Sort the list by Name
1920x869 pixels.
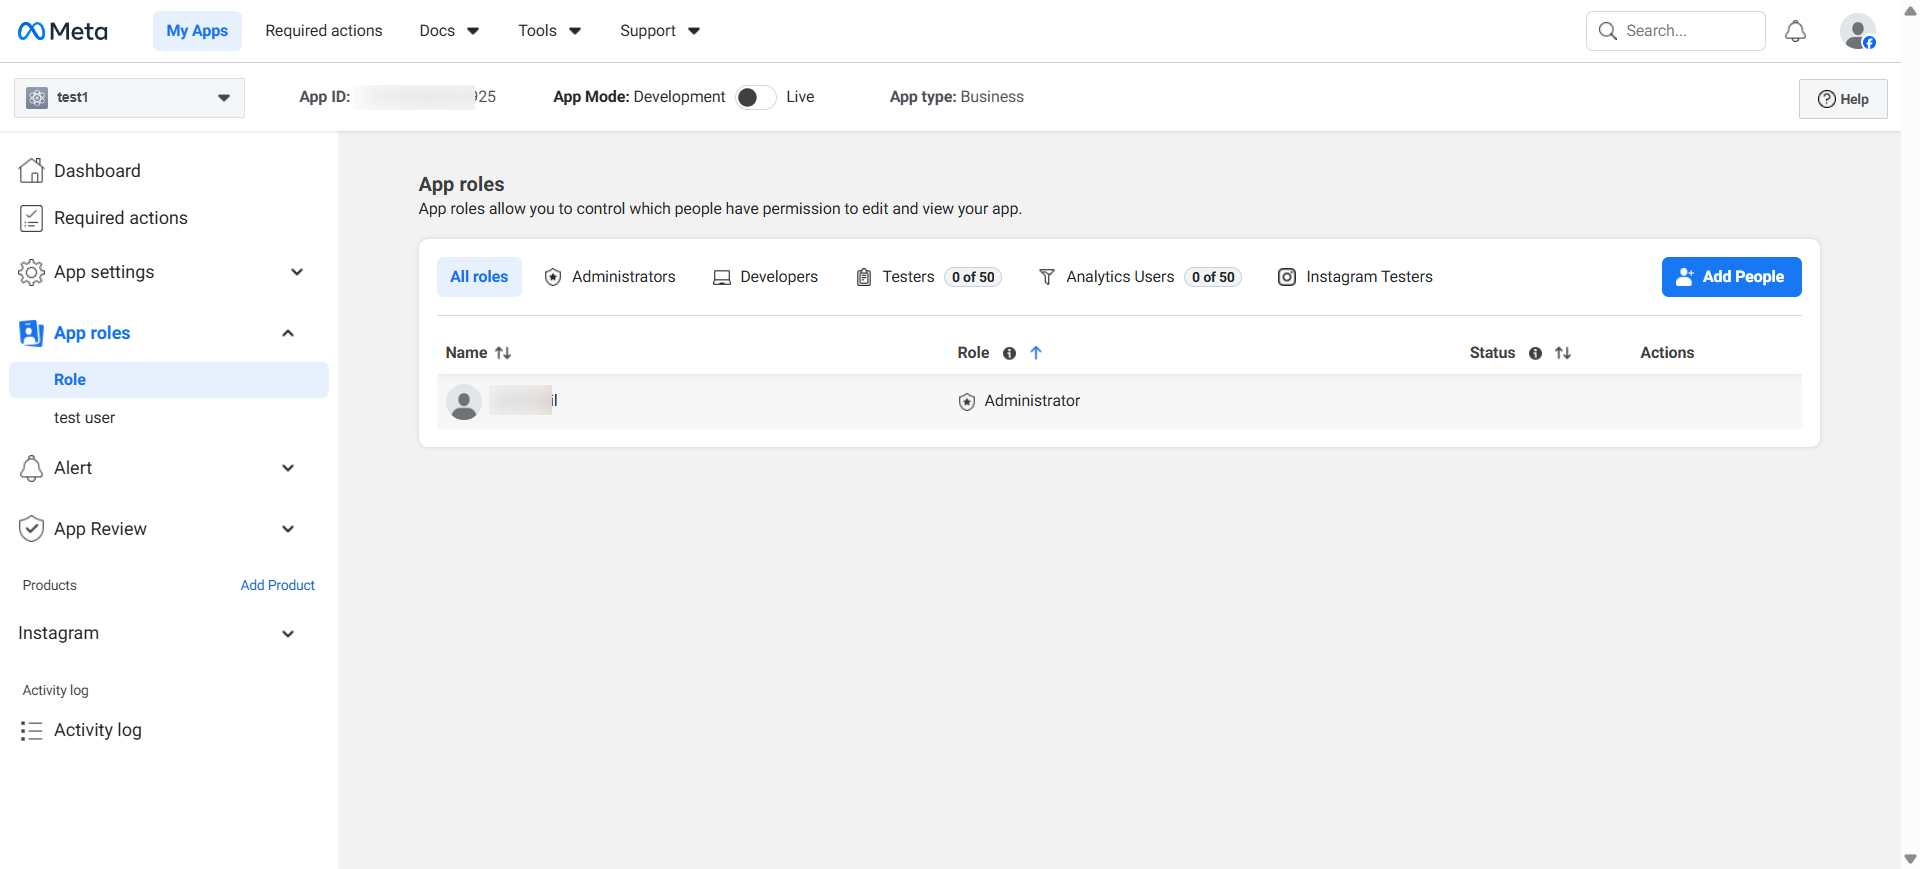[x=503, y=353]
